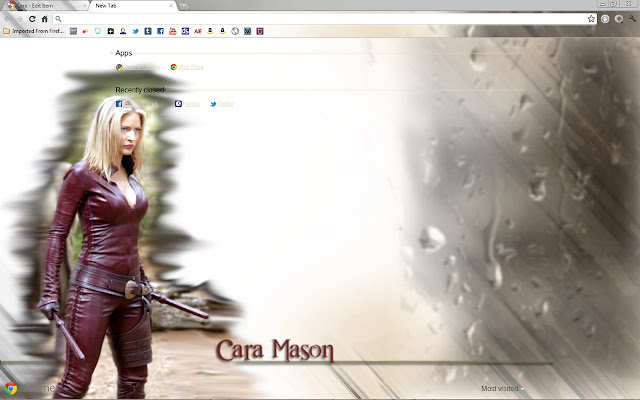Close the Cara - Edit Item tab

84,6
